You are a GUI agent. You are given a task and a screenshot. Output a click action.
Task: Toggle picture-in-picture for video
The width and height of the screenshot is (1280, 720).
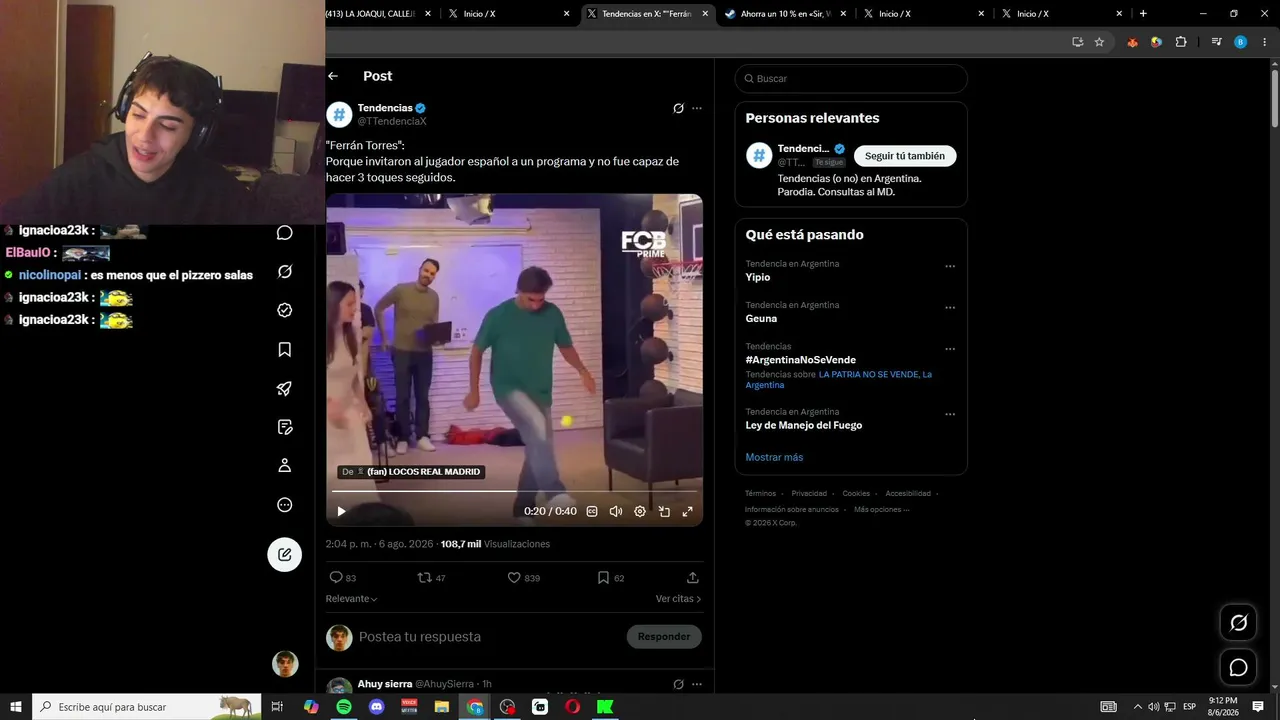664,511
